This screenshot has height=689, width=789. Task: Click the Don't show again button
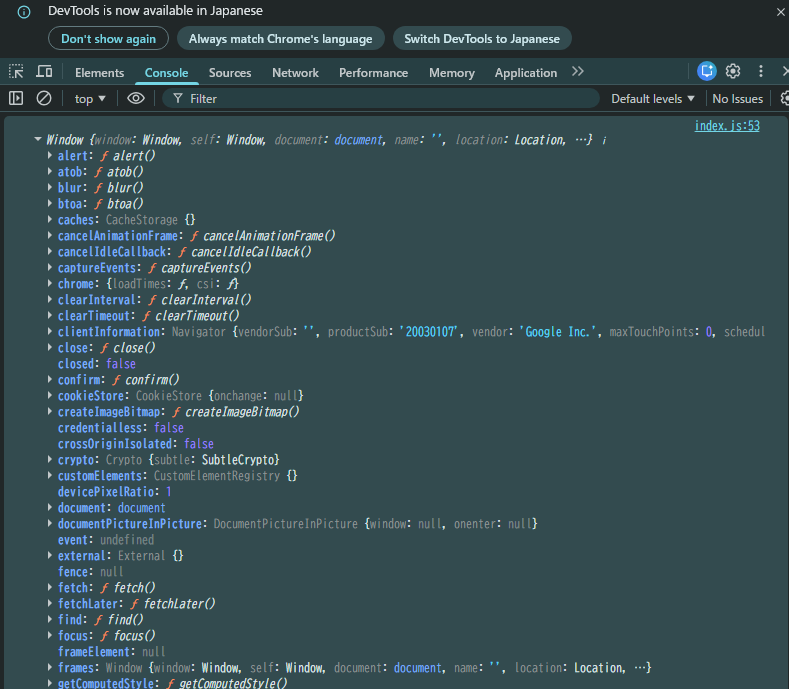(x=108, y=39)
